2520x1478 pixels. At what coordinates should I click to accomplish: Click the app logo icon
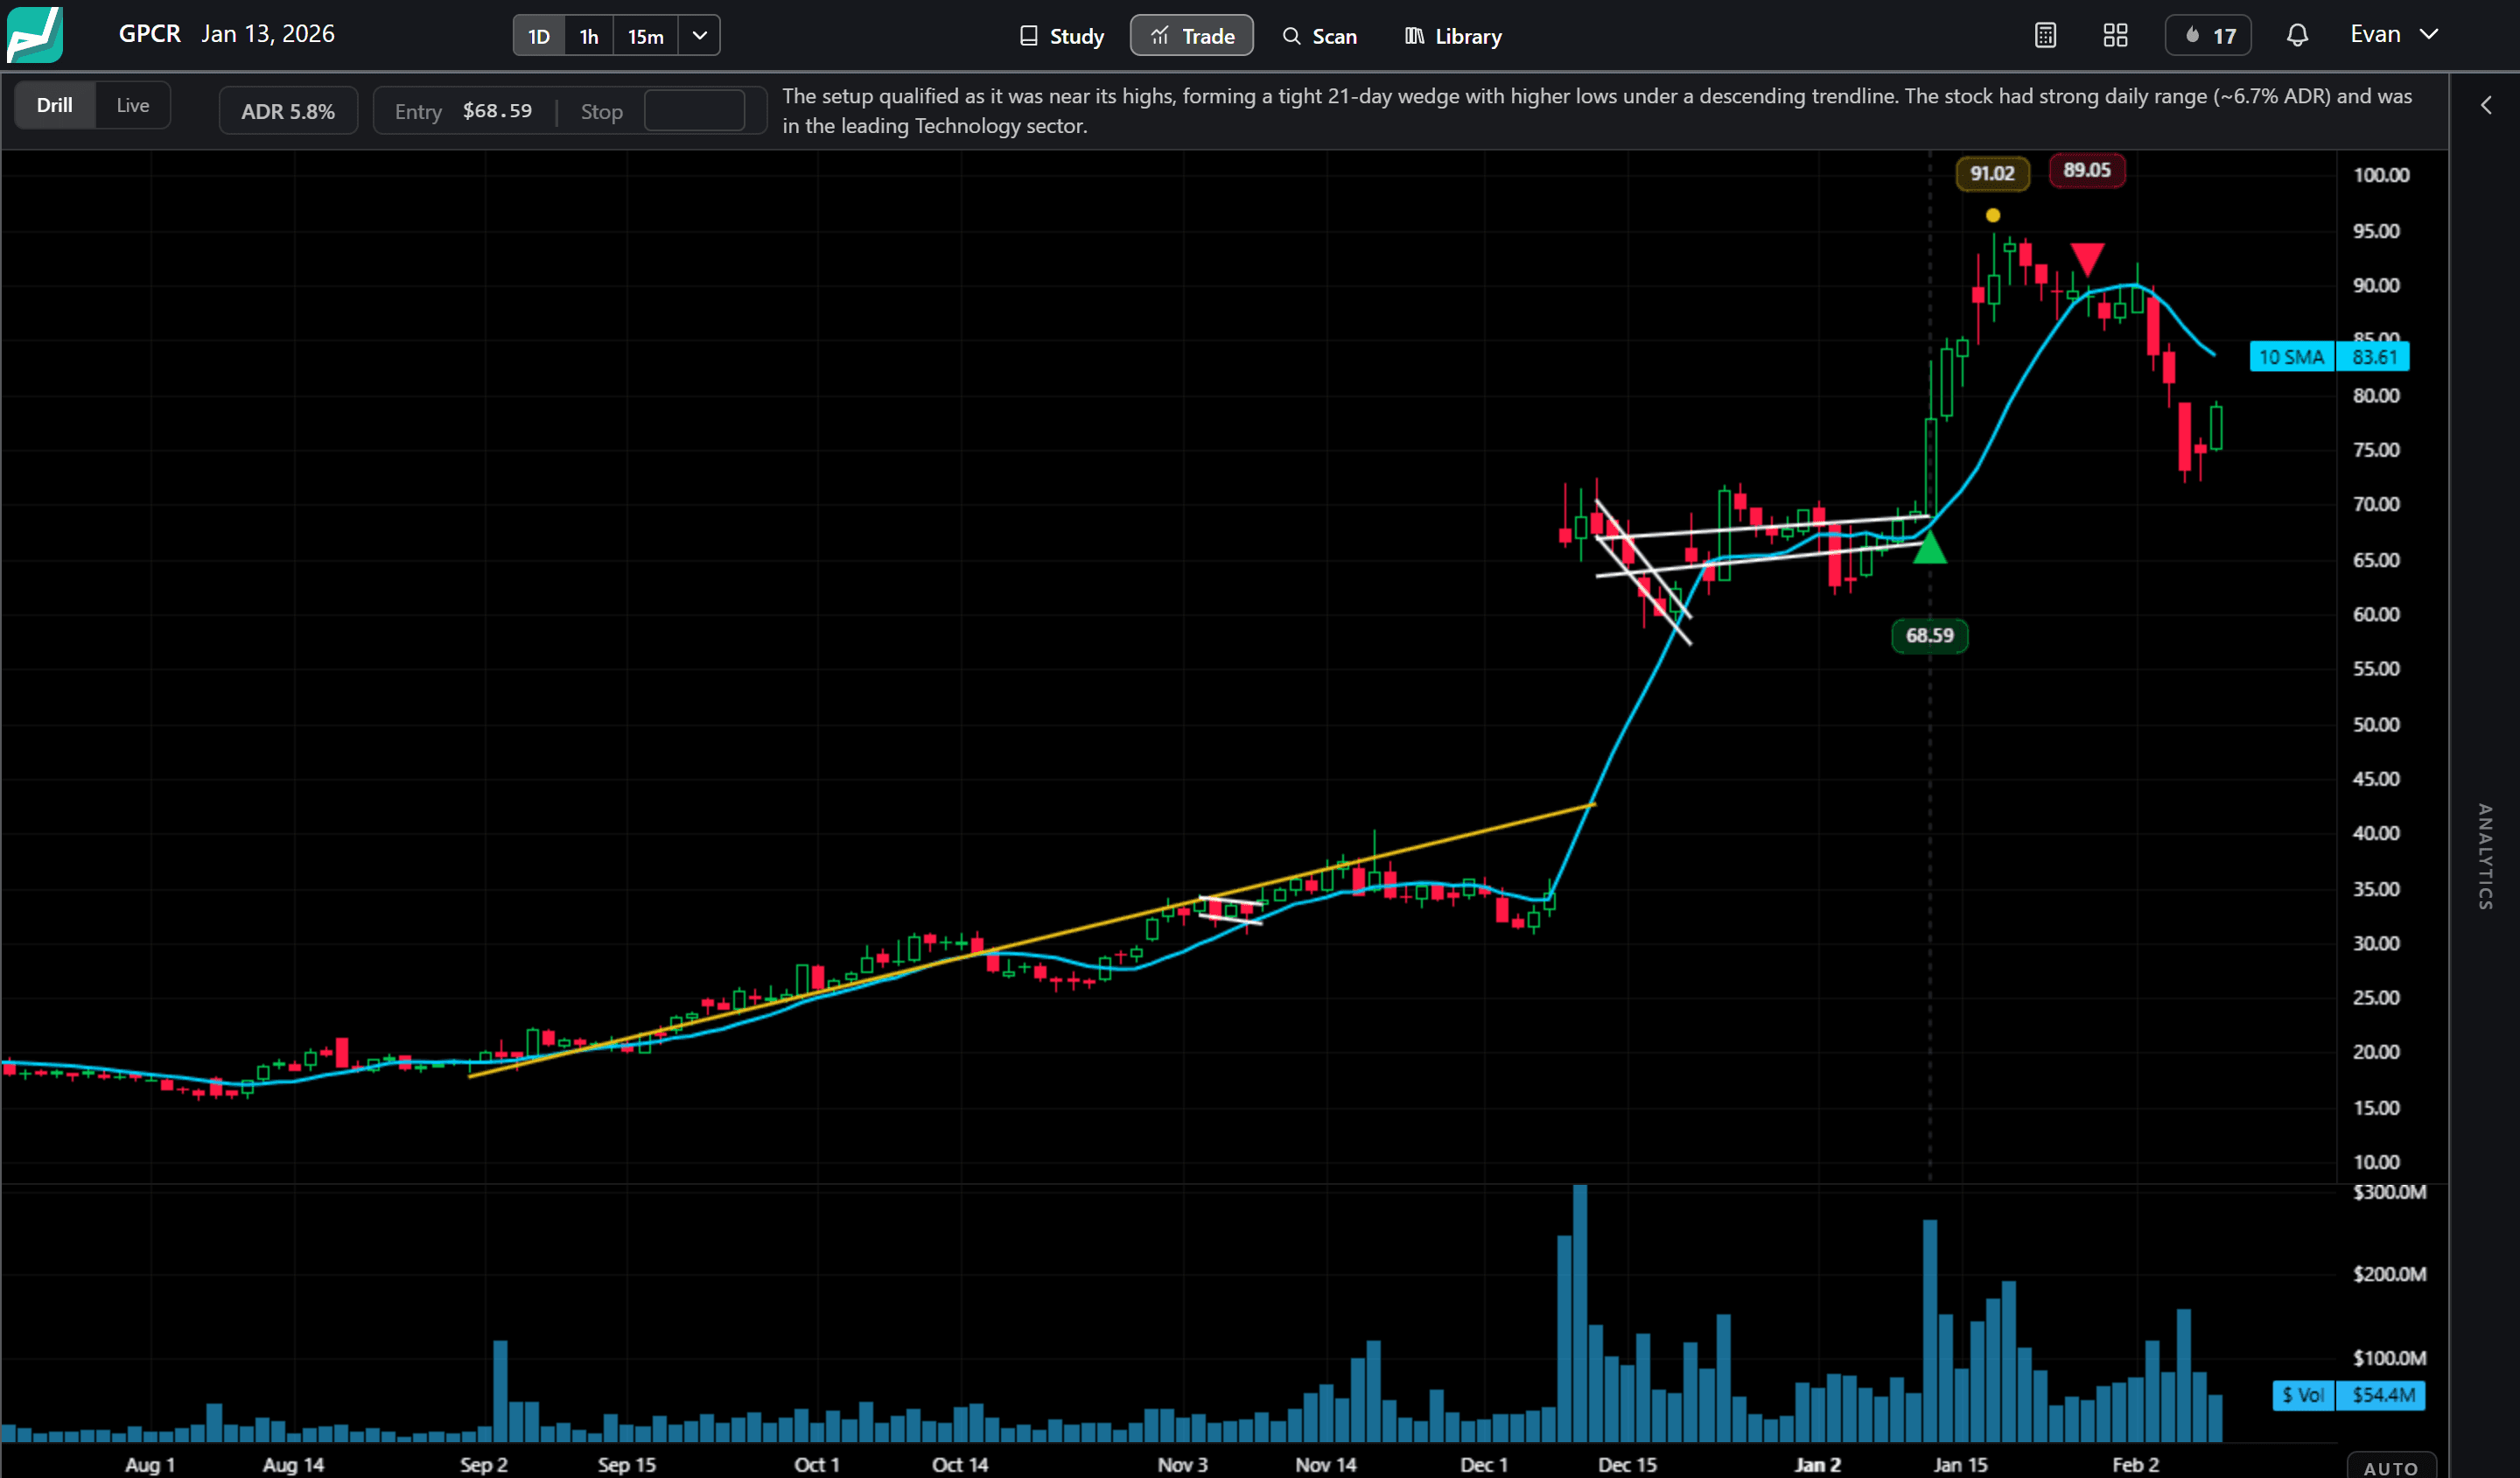(x=35, y=34)
